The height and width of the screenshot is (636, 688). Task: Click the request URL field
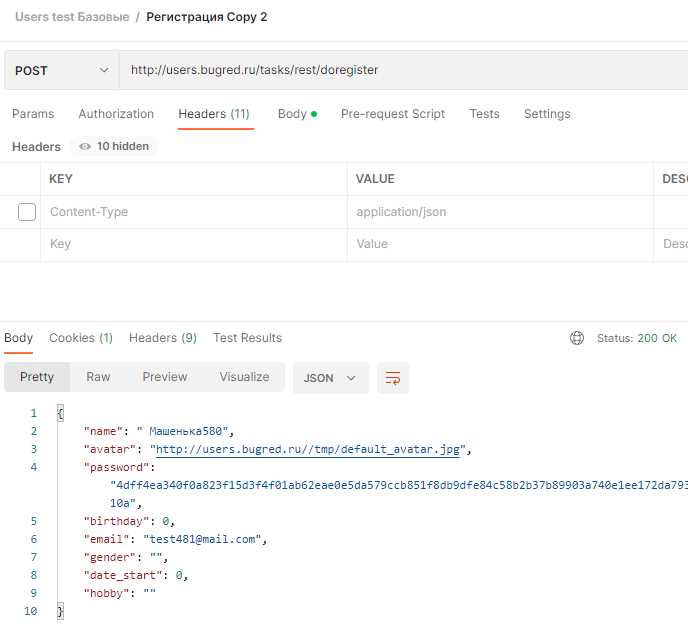click(403, 70)
